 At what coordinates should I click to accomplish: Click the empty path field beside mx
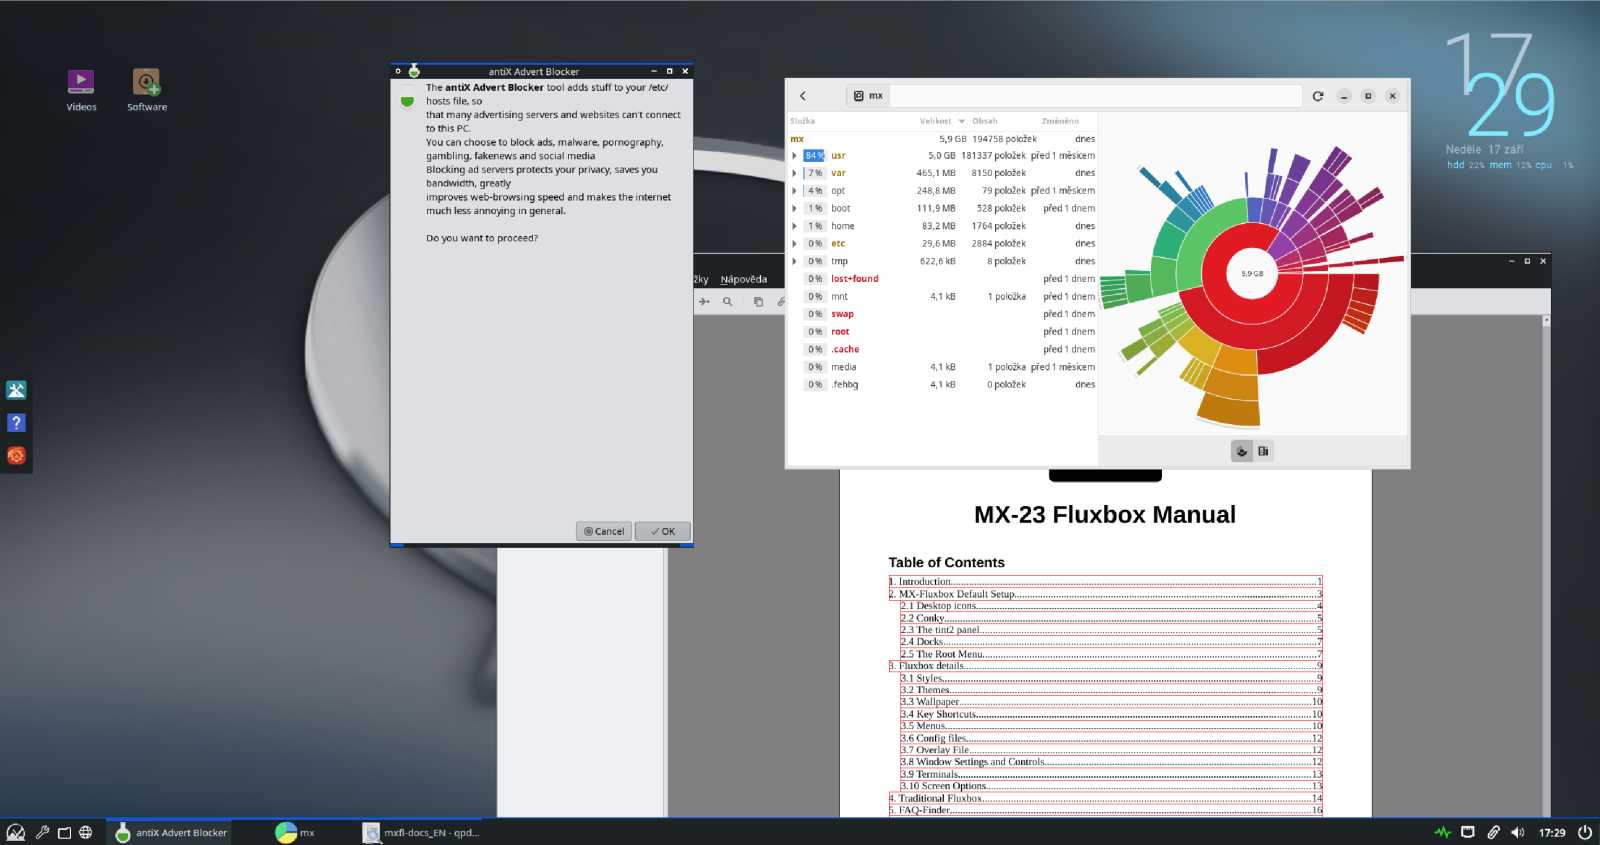1095,96
